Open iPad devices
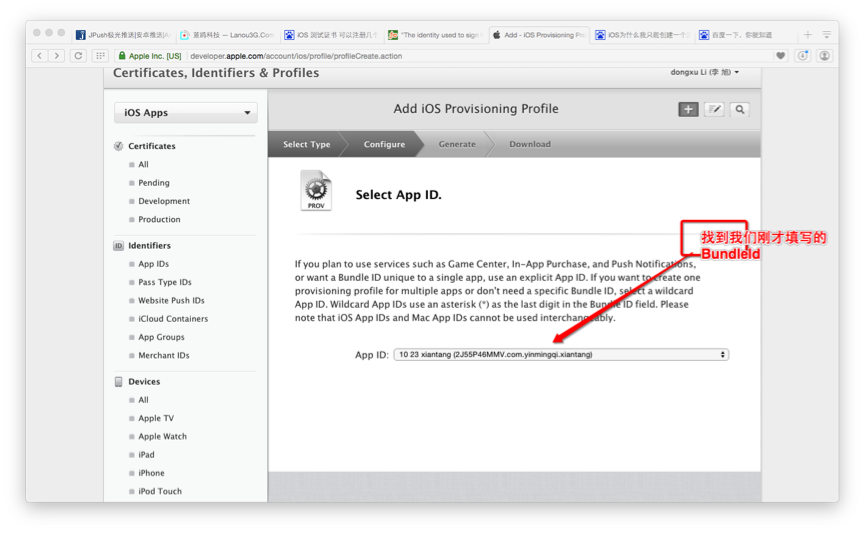The image size is (865, 533). click(146, 455)
